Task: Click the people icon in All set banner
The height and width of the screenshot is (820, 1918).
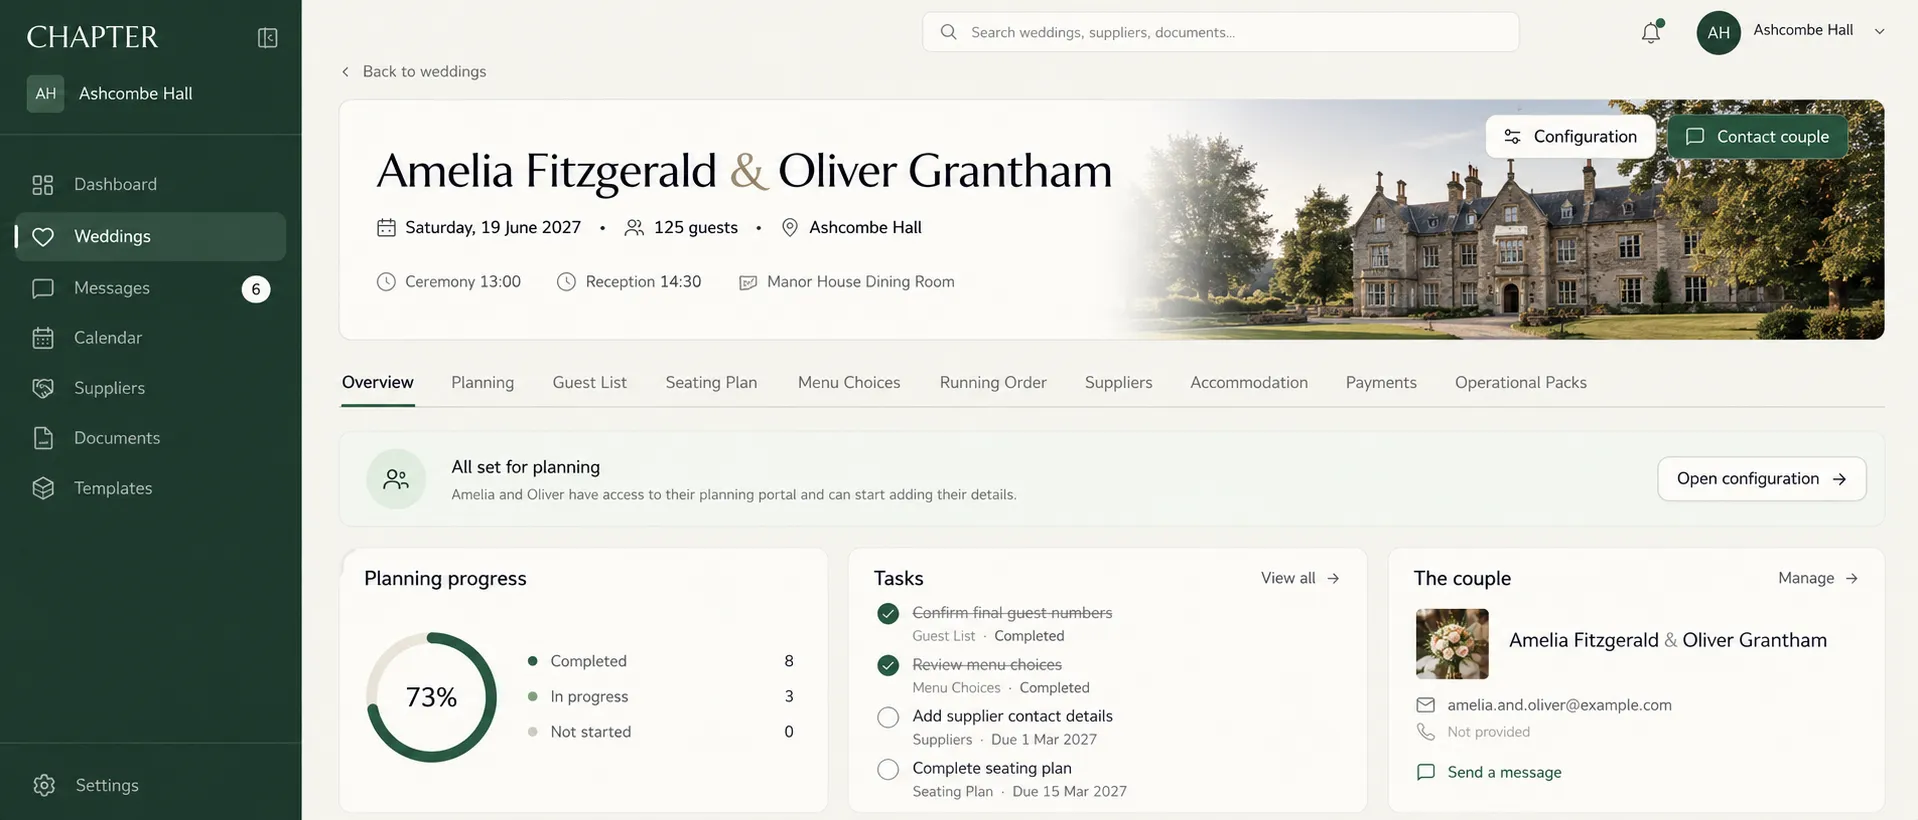Action: pyautogui.click(x=396, y=479)
